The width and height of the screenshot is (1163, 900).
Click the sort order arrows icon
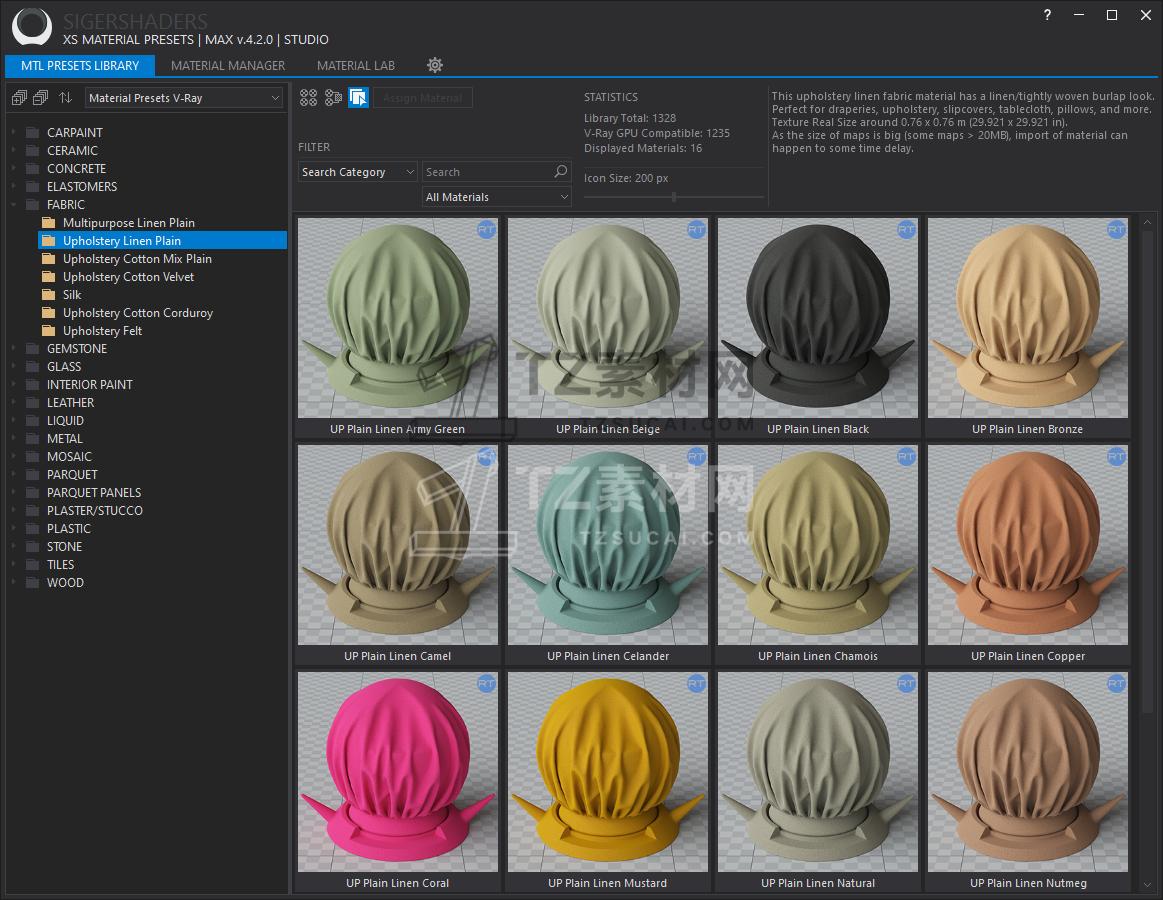point(65,98)
